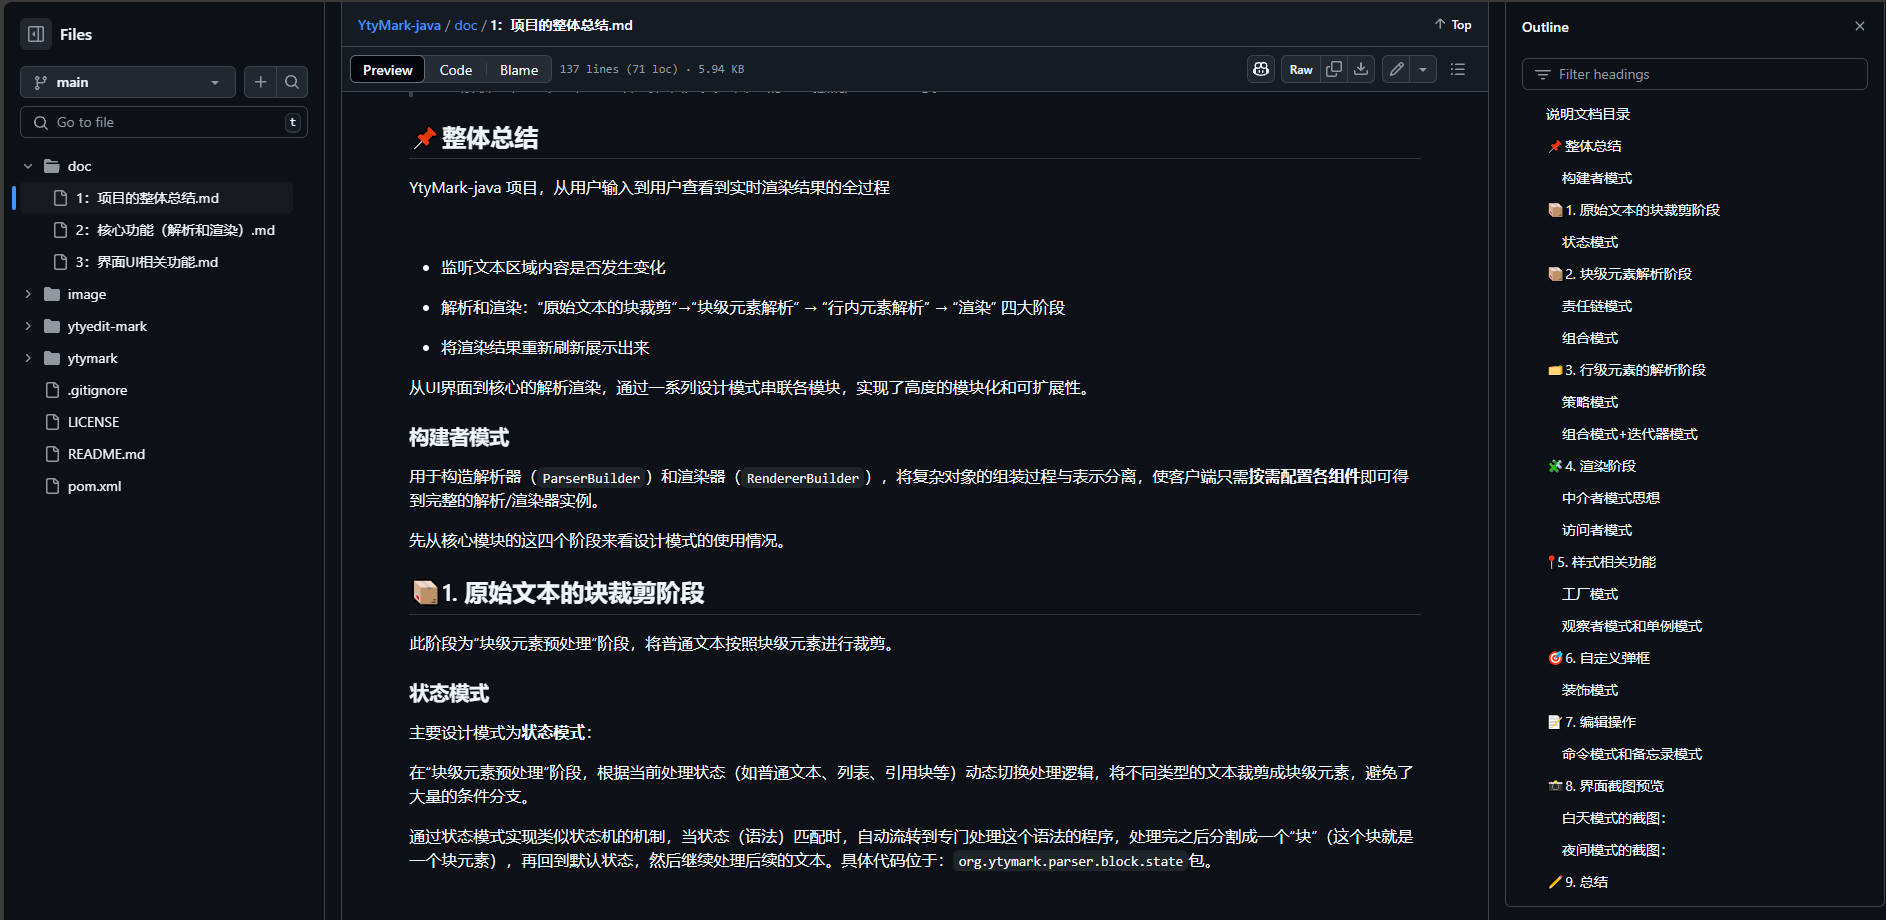Open the file search magnifier icon
The width and height of the screenshot is (1886, 920).
[292, 82]
